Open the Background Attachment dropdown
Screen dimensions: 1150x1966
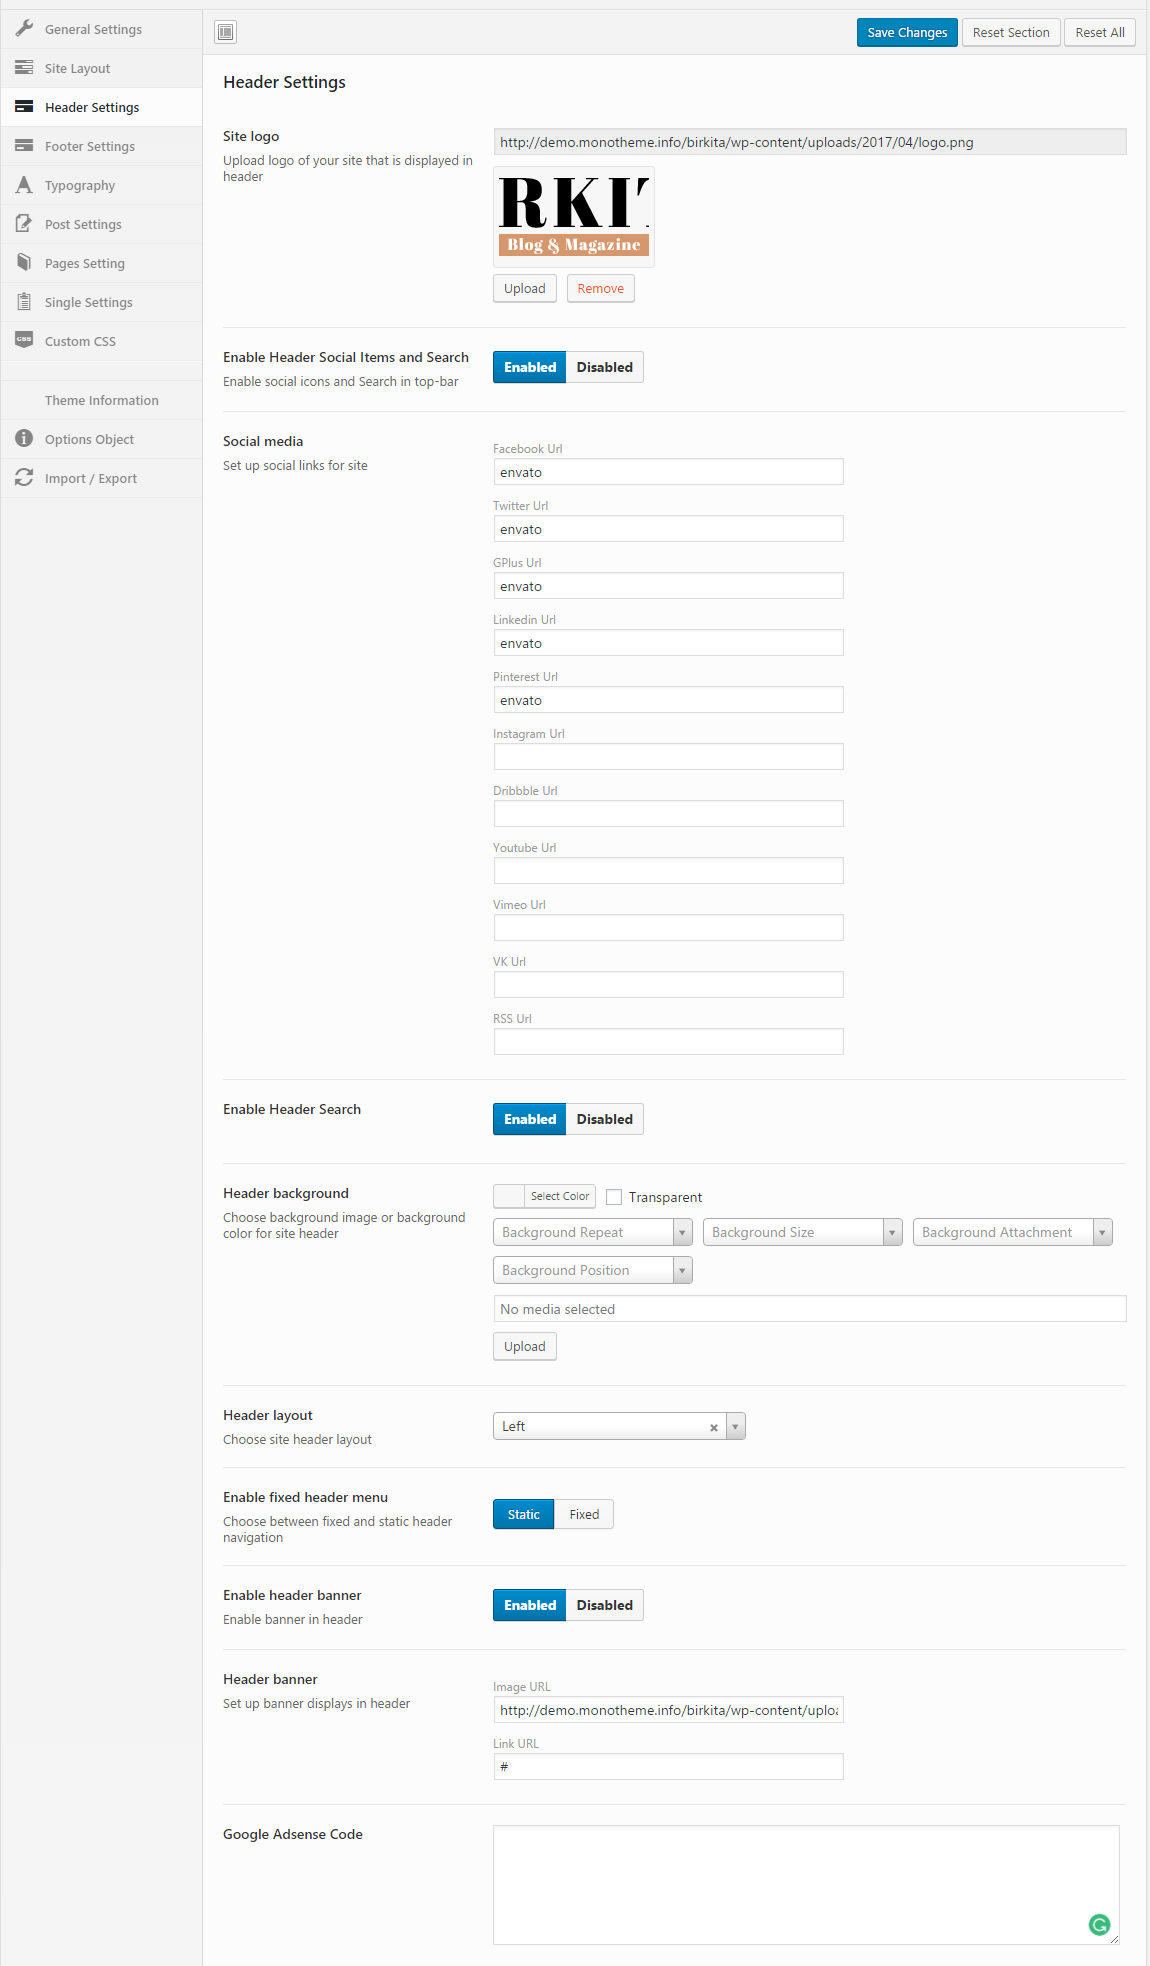(1012, 1232)
